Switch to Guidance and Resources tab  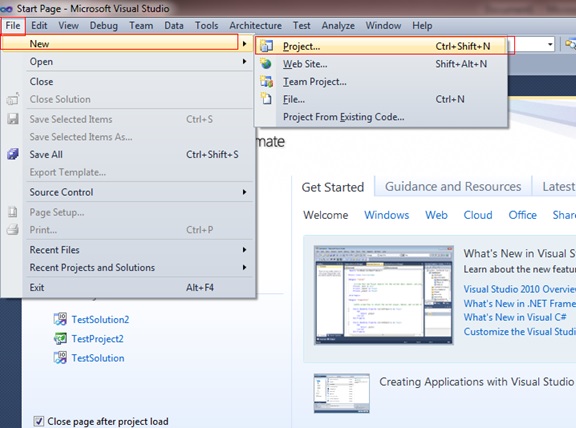tap(453, 187)
